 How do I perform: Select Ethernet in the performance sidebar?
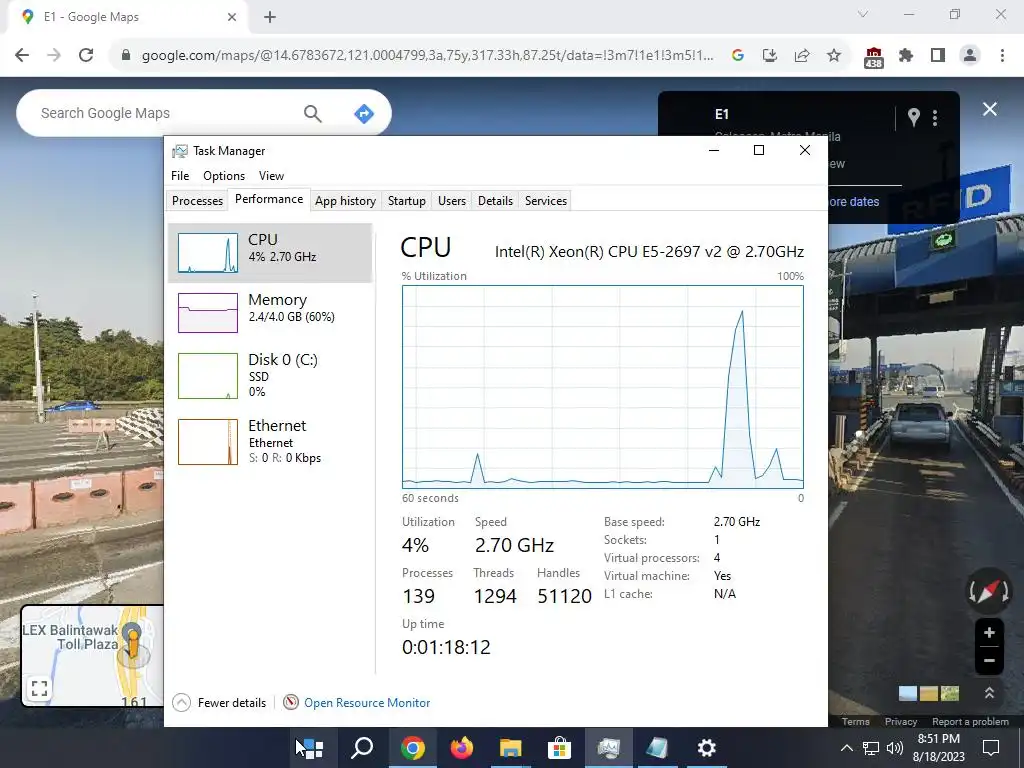tap(270, 441)
